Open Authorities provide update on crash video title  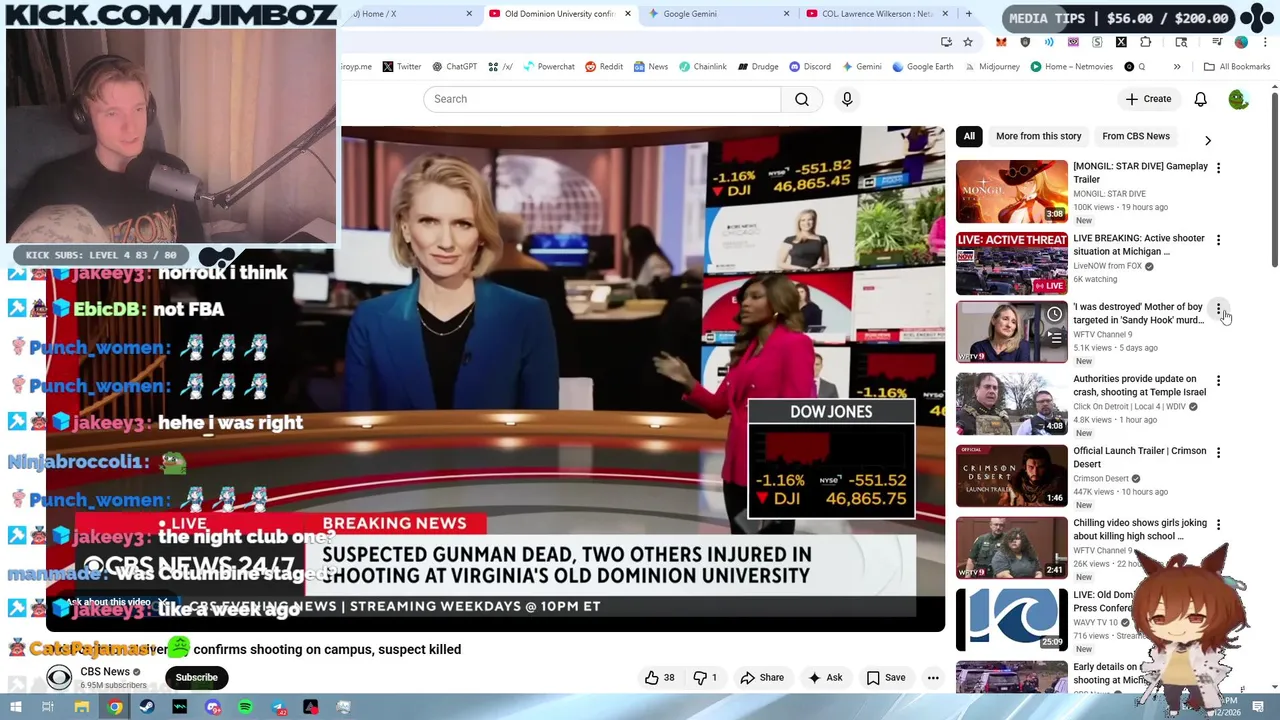coord(1139,386)
